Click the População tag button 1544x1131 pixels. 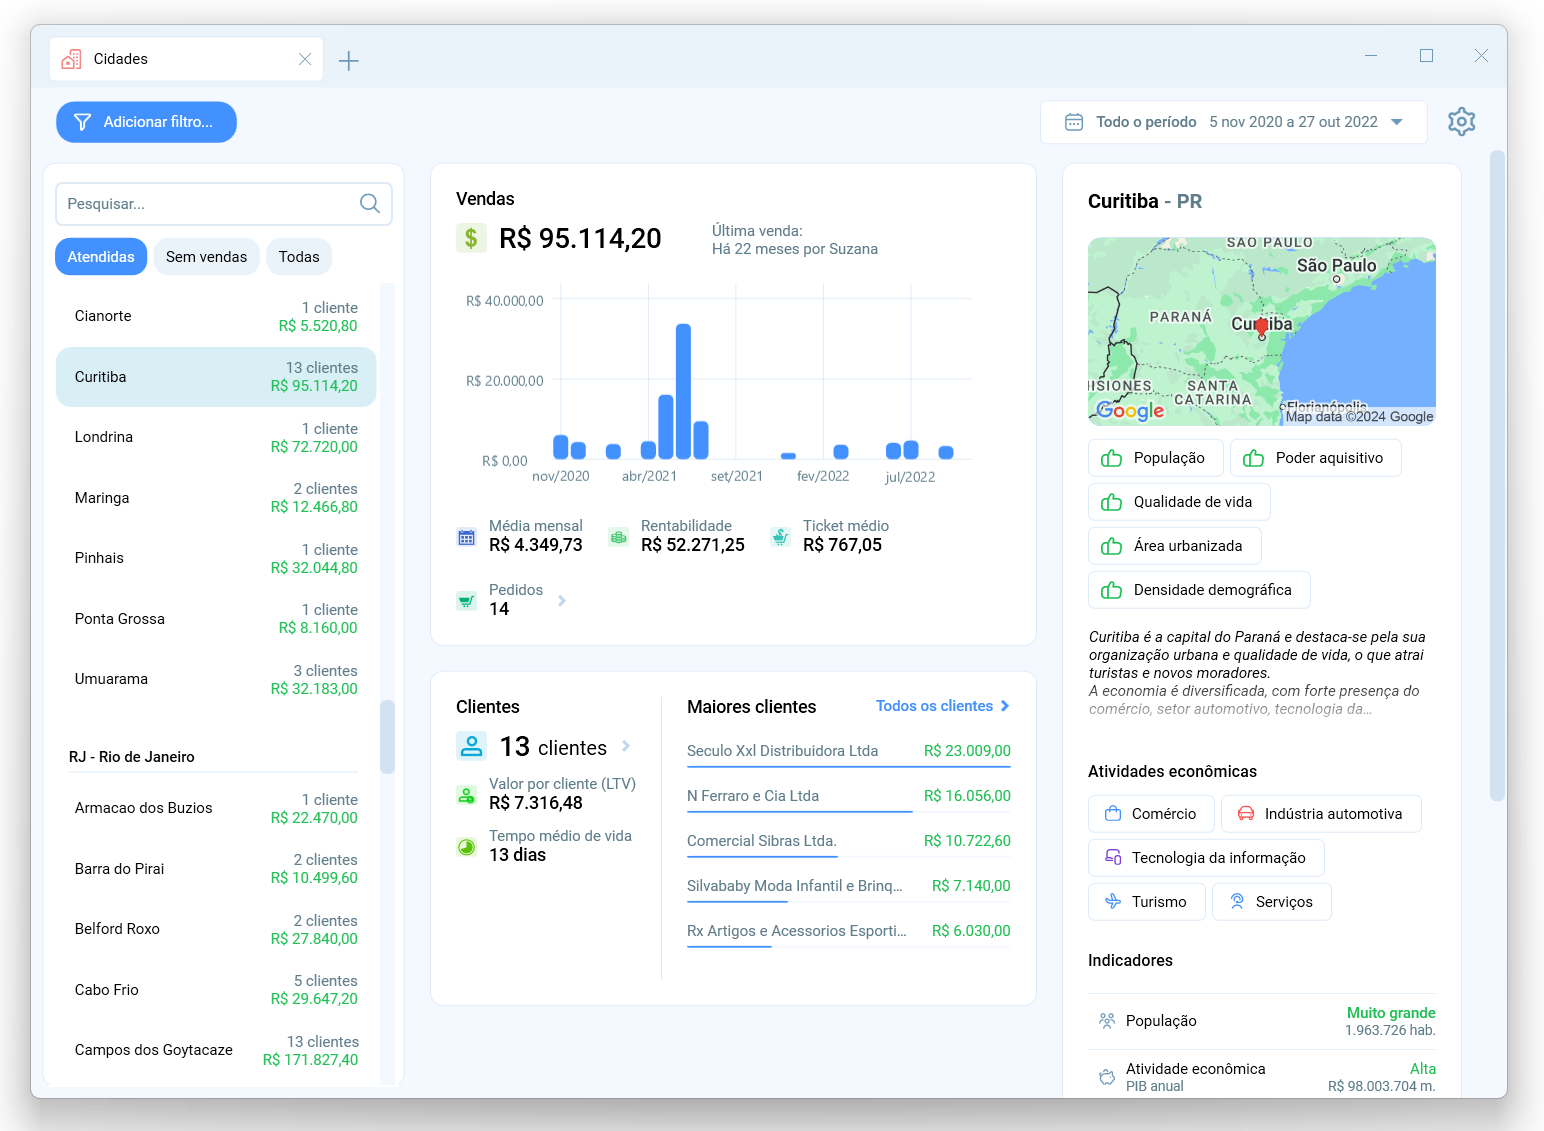[1155, 458]
